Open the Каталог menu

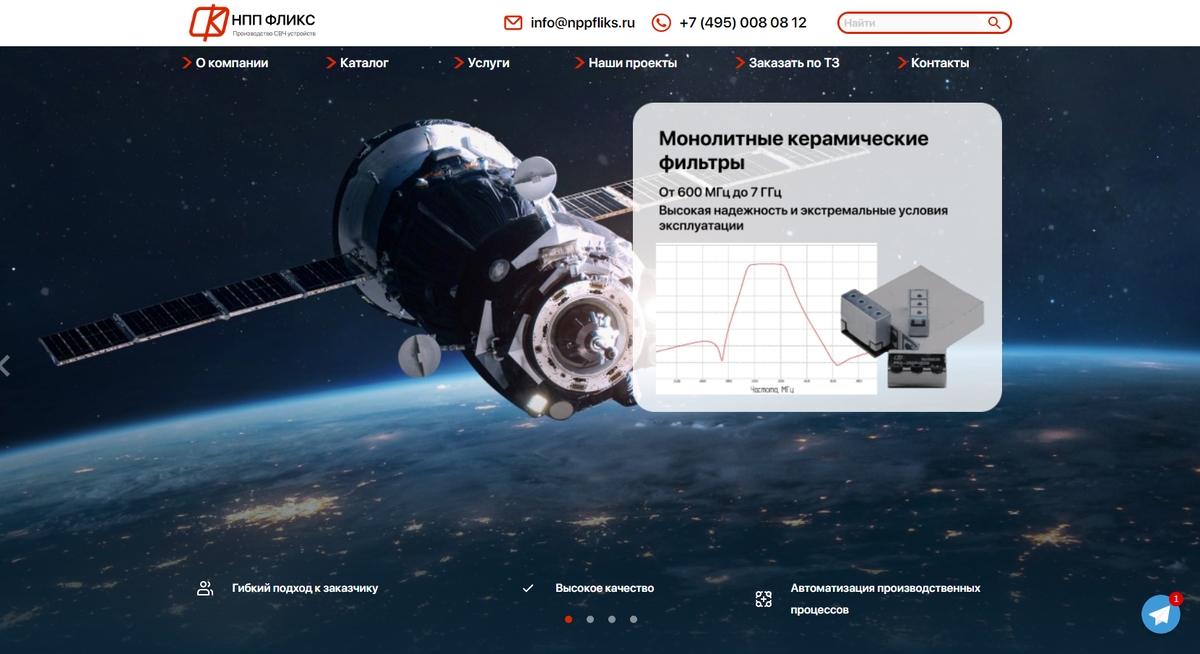click(x=364, y=63)
